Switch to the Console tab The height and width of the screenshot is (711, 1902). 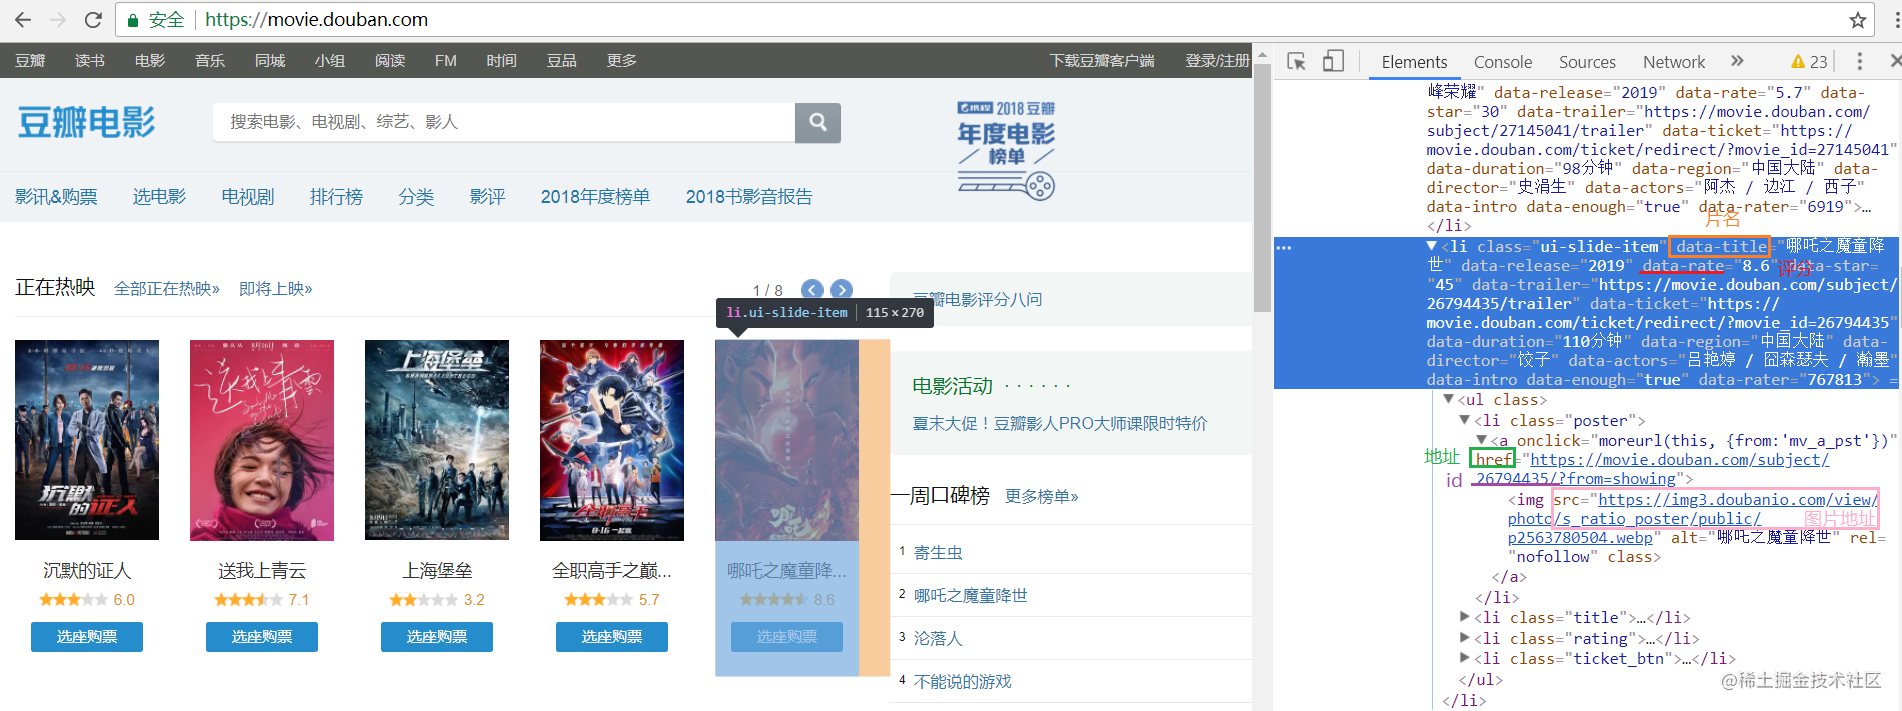(x=1502, y=62)
